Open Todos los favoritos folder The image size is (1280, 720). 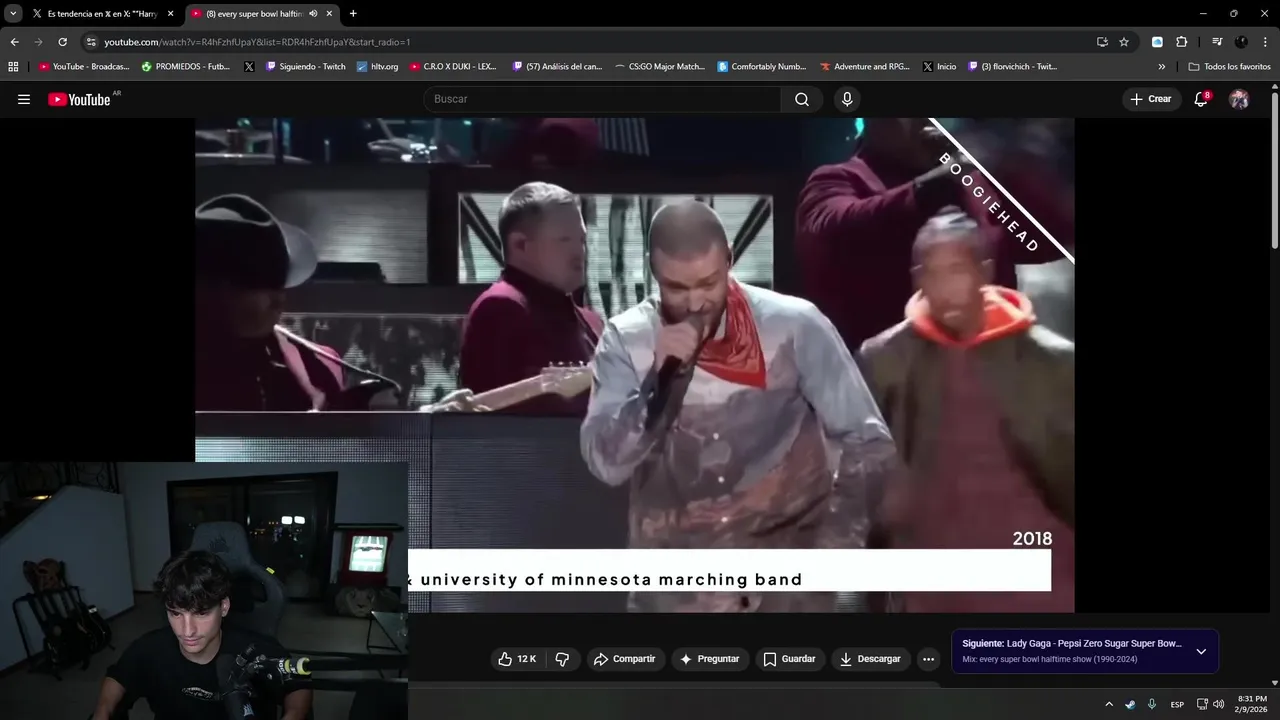[x=1229, y=67]
